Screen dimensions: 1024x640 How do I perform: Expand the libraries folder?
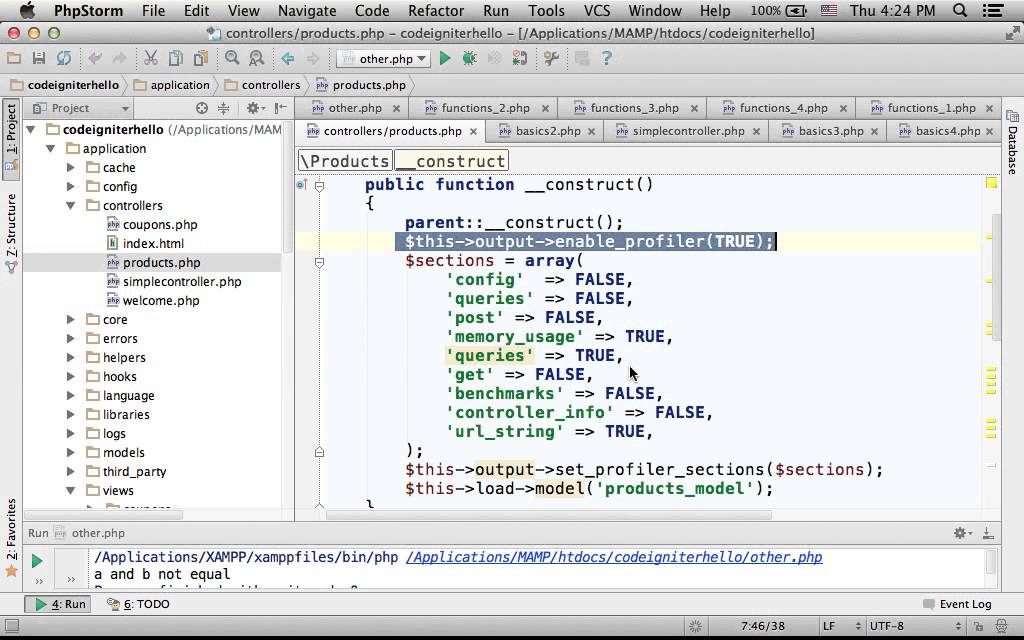(x=71, y=415)
